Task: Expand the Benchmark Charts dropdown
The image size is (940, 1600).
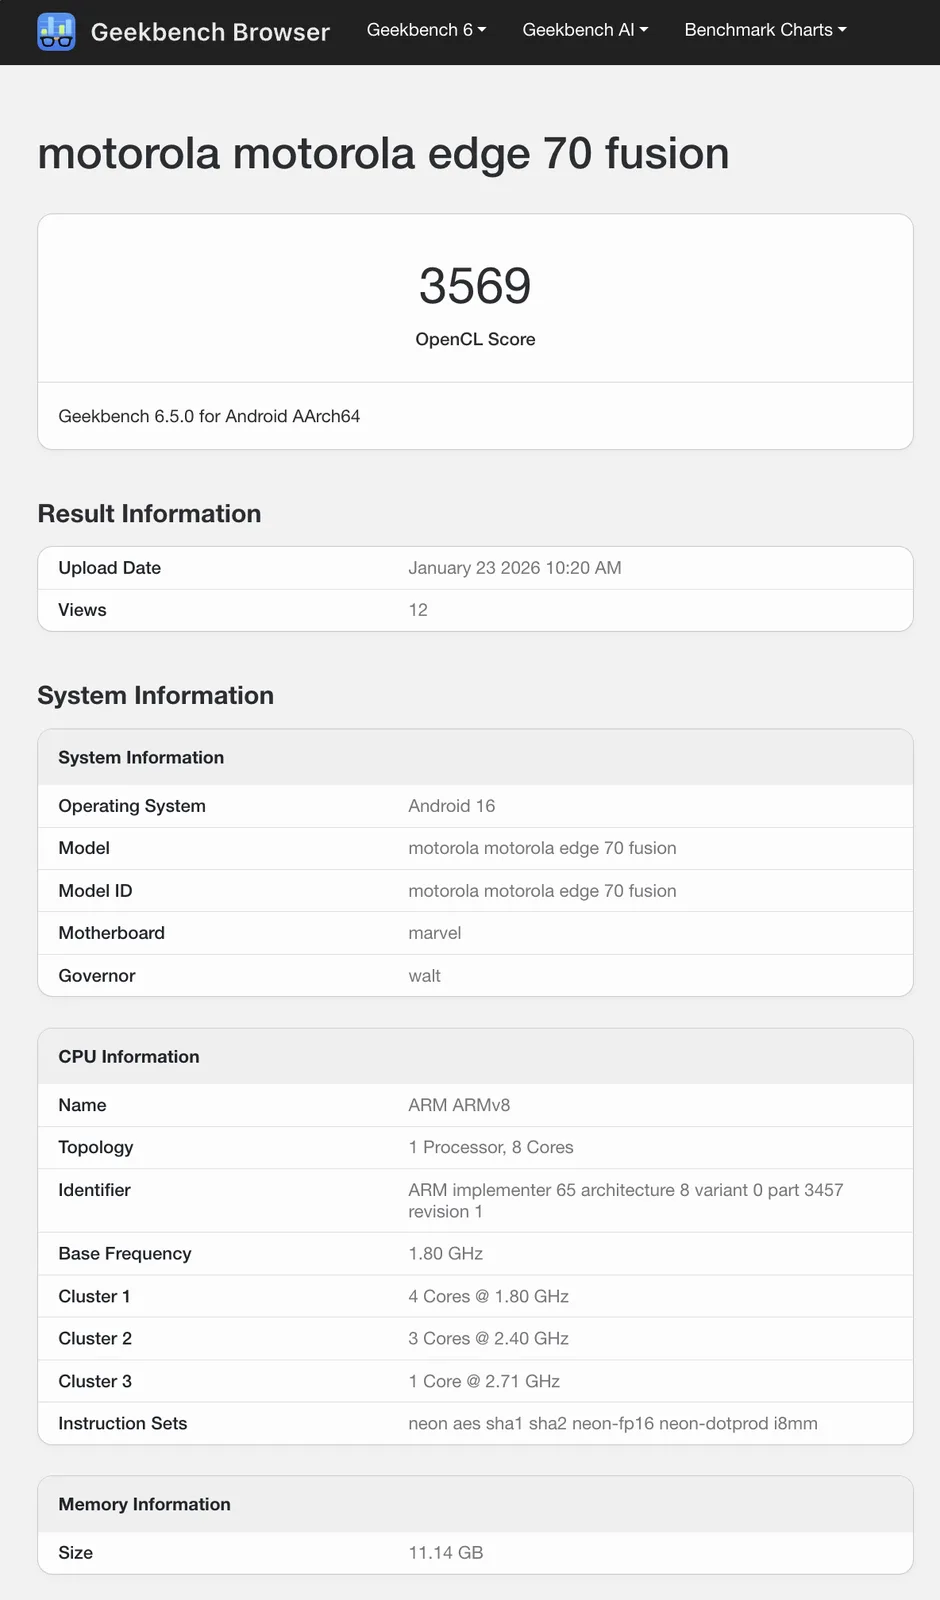Action: 765,30
